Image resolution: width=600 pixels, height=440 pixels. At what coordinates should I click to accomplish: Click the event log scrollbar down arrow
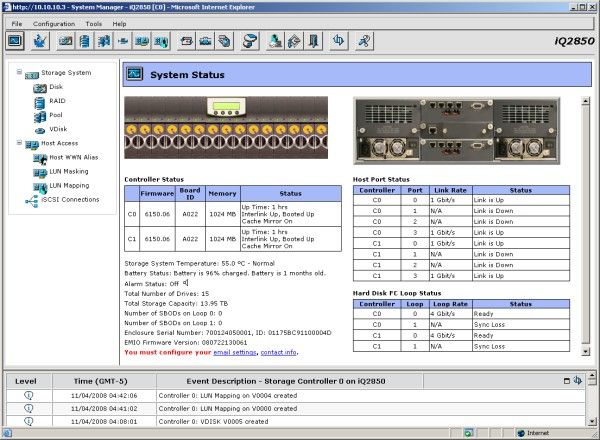tap(592, 422)
